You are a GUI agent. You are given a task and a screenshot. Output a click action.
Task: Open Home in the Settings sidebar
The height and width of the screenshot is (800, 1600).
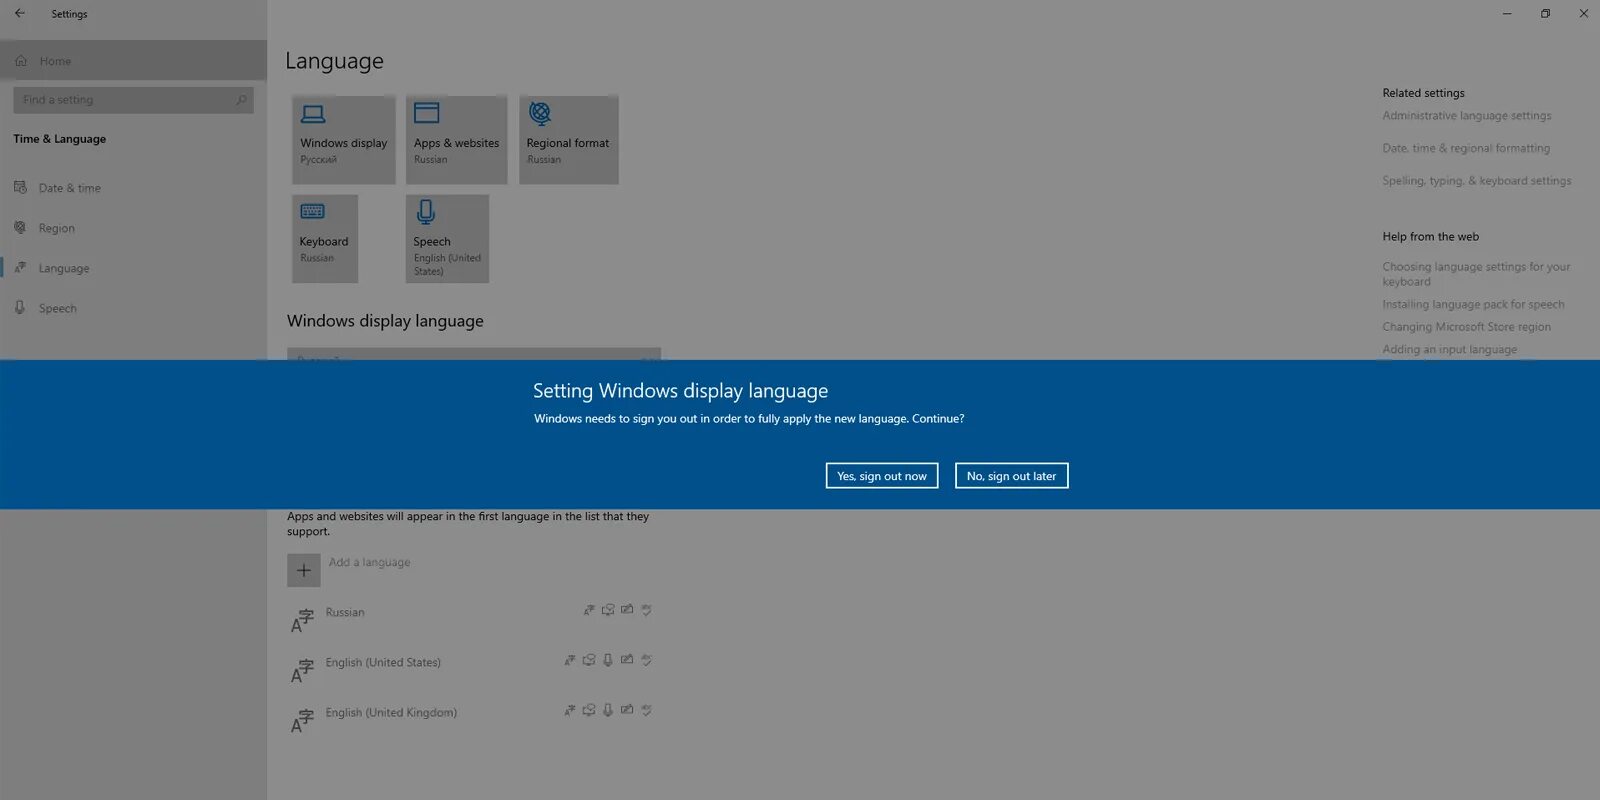133,61
